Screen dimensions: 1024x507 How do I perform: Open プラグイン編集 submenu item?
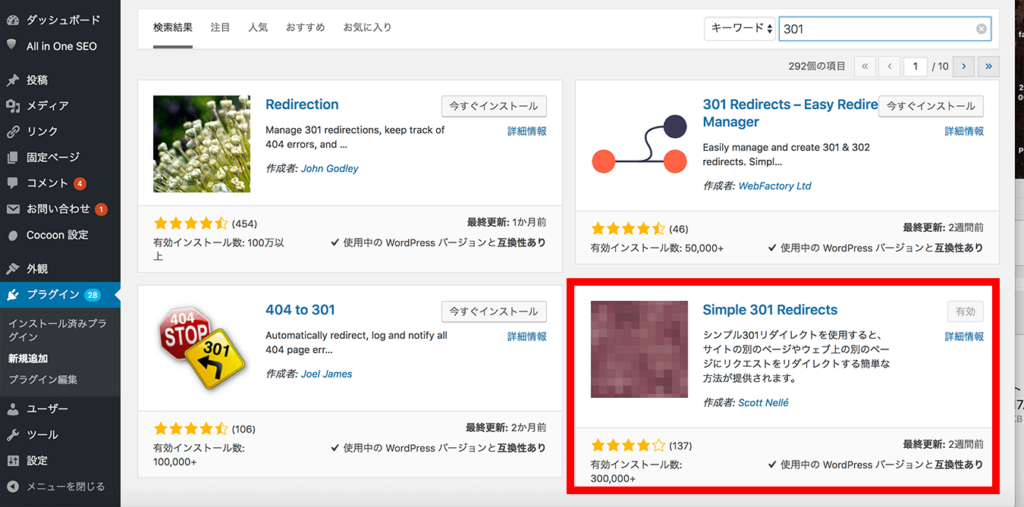[42, 380]
